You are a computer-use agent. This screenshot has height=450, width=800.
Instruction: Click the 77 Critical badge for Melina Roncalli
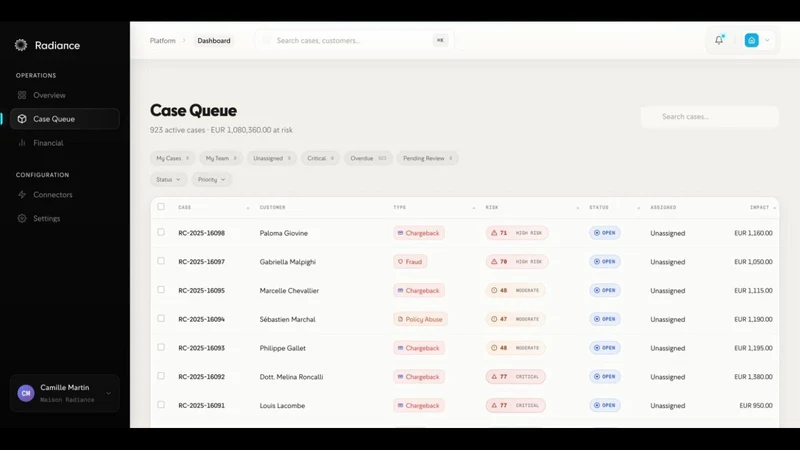515,377
